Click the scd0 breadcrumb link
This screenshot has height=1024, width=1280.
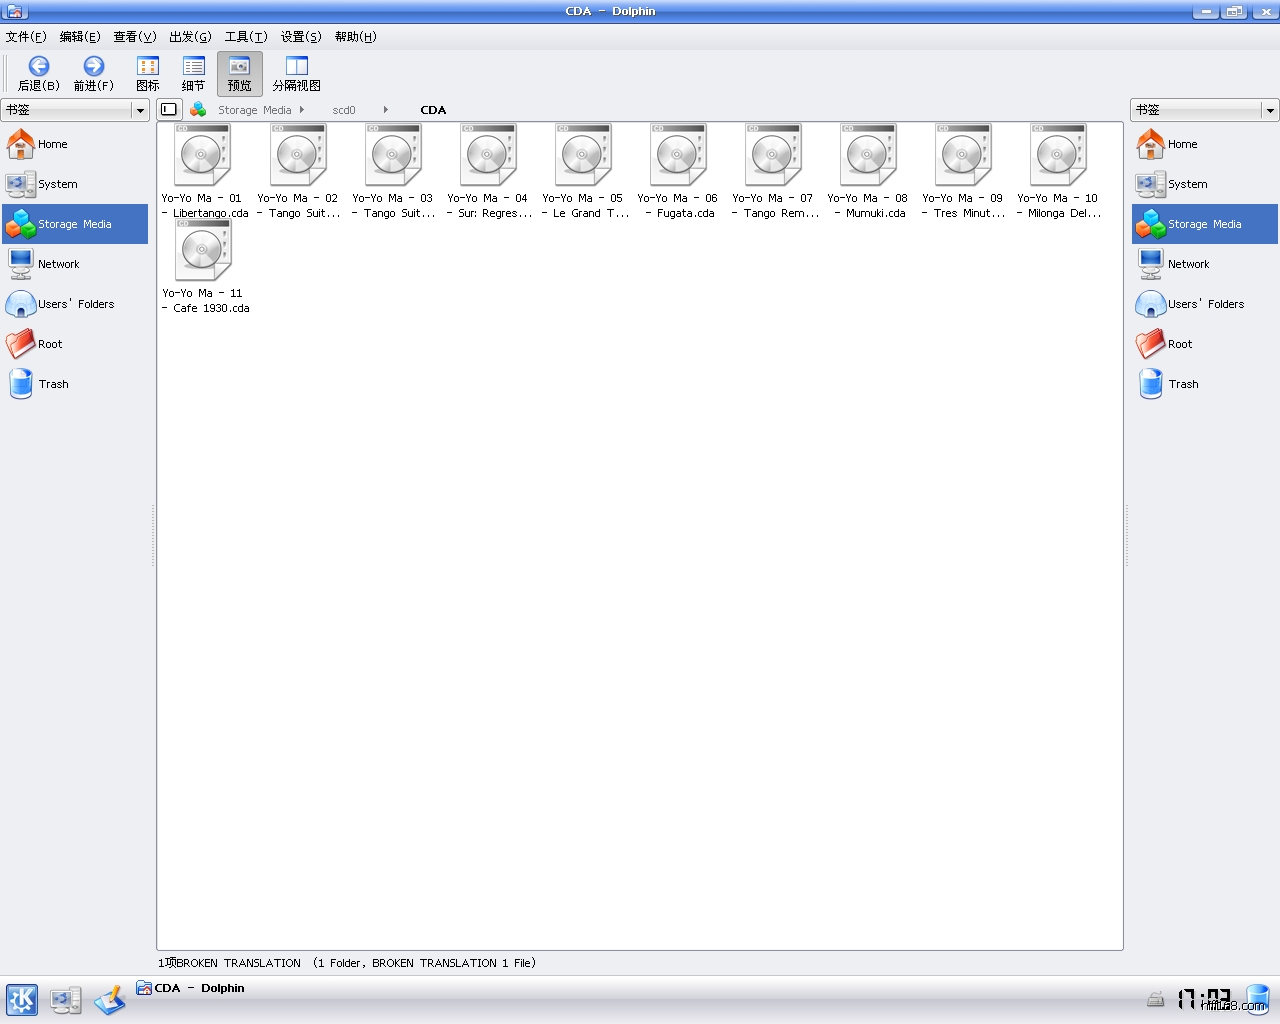click(343, 110)
